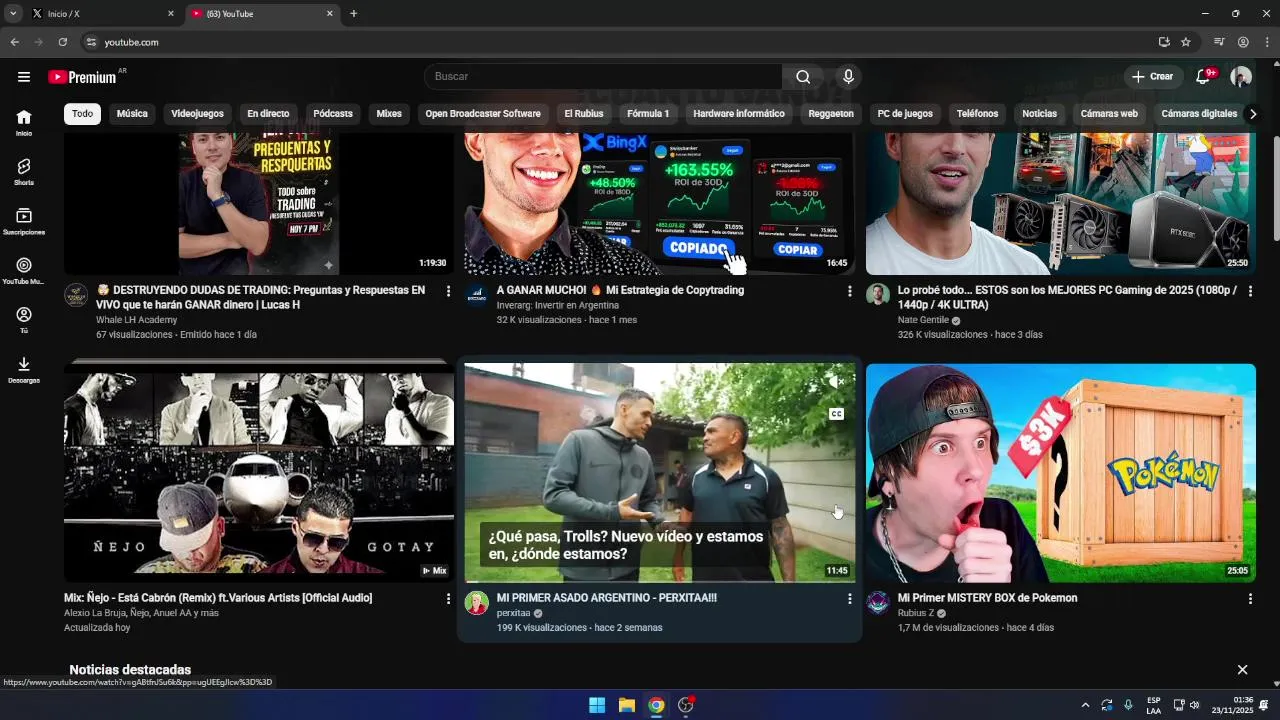Viewport: 1280px width, 720px height.
Task: Open the Whale LH Academy channel link
Action: coord(136,320)
